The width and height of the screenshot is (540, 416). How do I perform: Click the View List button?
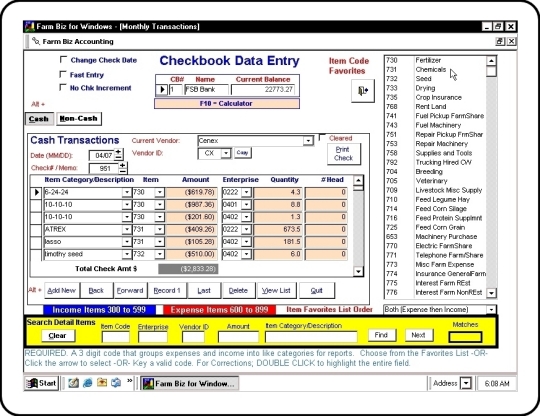coord(276,291)
